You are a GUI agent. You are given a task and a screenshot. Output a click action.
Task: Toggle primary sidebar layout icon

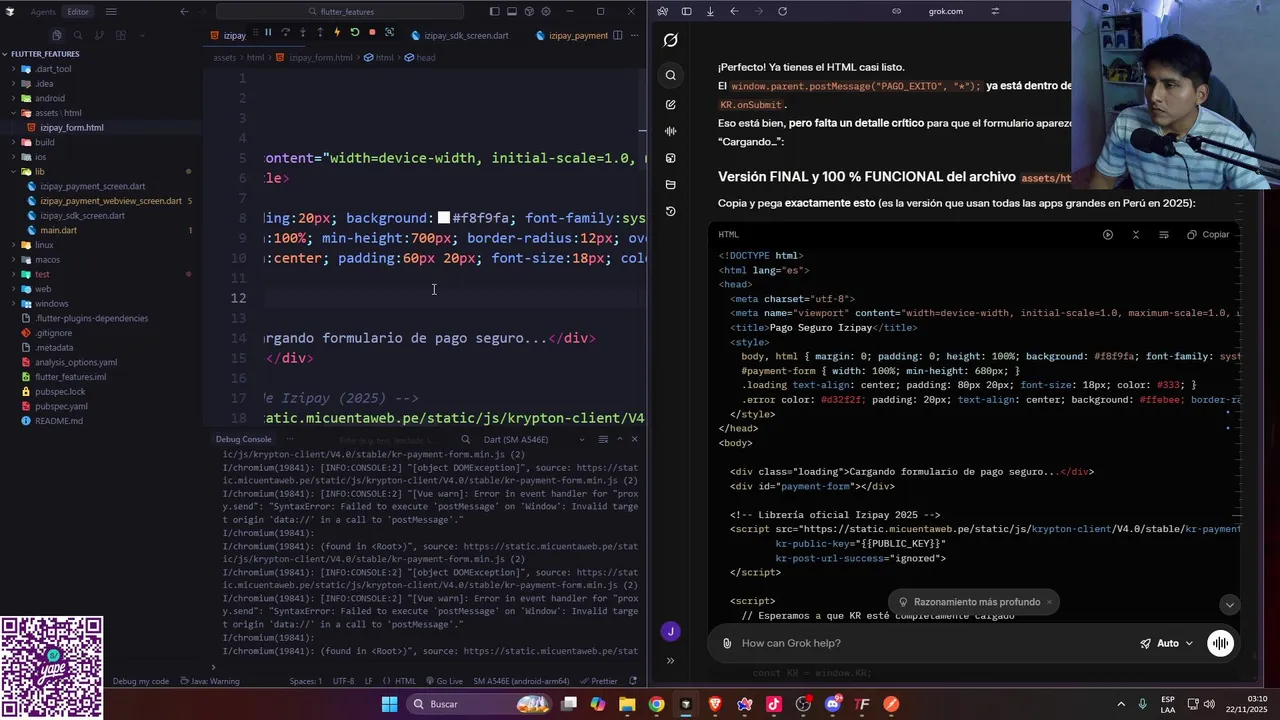point(494,12)
